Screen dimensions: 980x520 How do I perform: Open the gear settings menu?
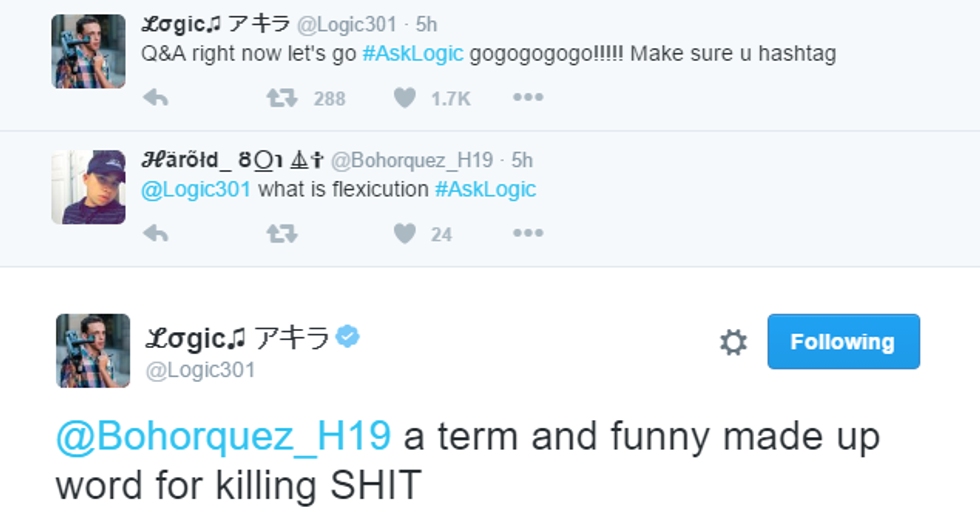point(733,343)
